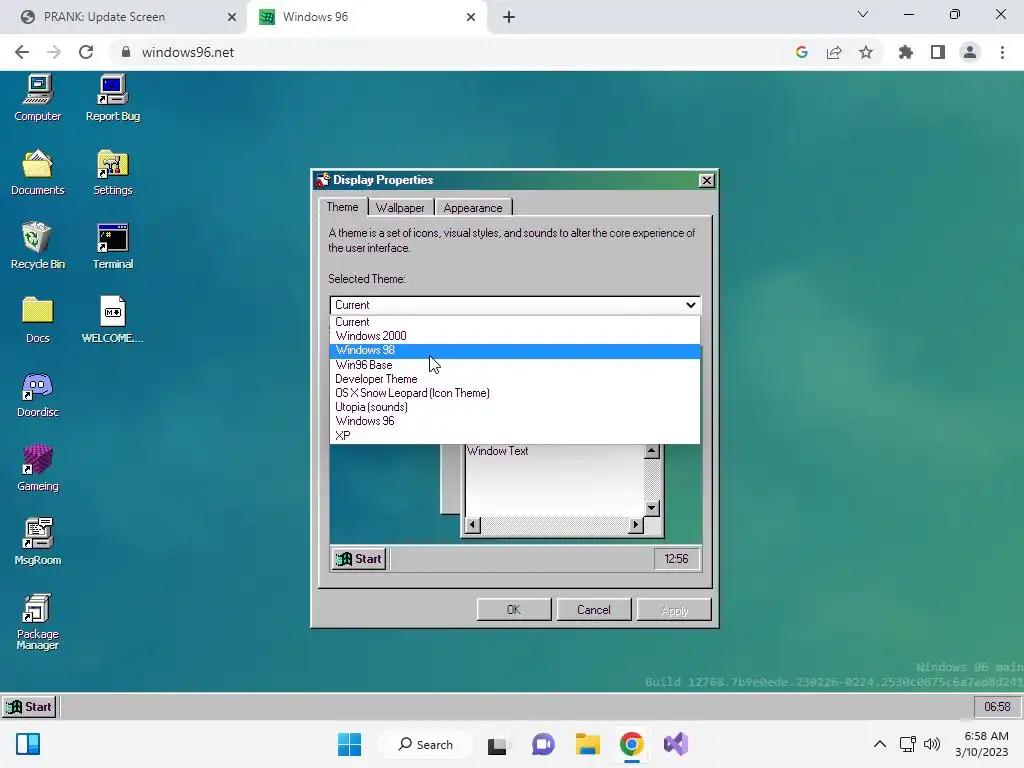Image resolution: width=1024 pixels, height=768 pixels.
Task: Open the Package Manager shortcut
Action: (x=37, y=622)
